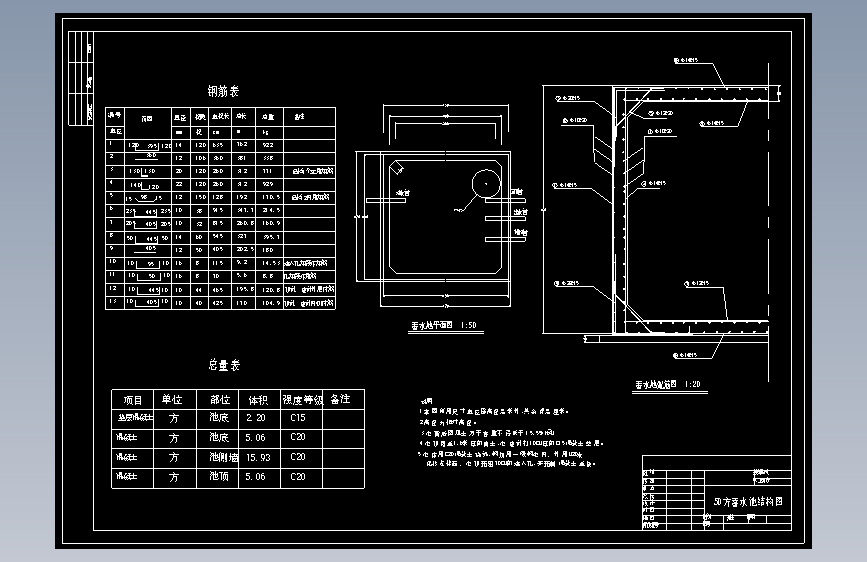Select the volume value 15.93
Viewport: 867px width, 562px height.
pyautogui.click(x=258, y=457)
